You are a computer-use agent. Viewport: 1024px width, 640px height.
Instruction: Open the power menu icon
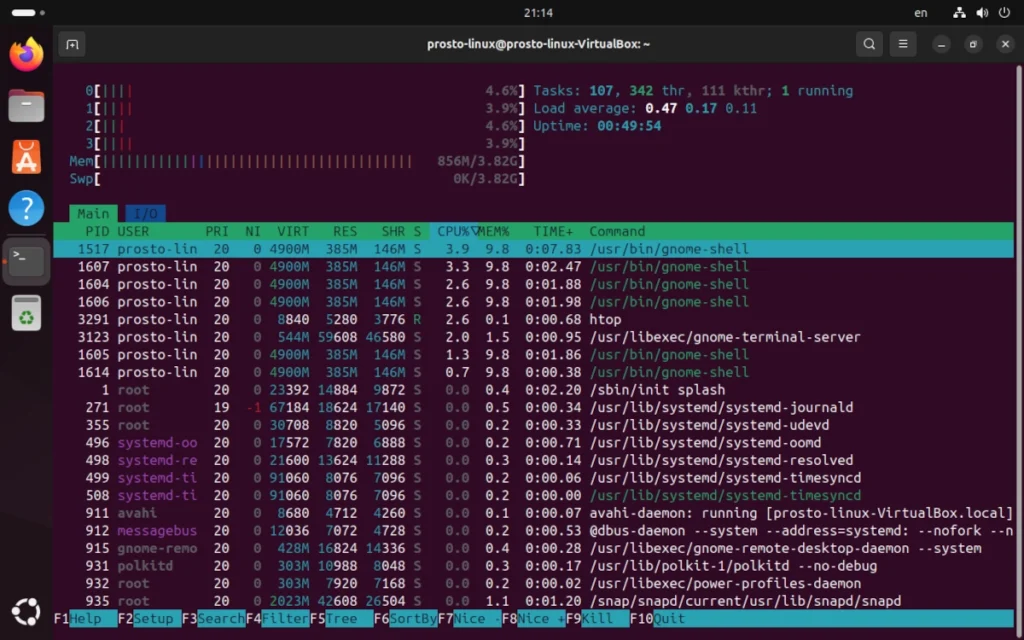(1004, 12)
